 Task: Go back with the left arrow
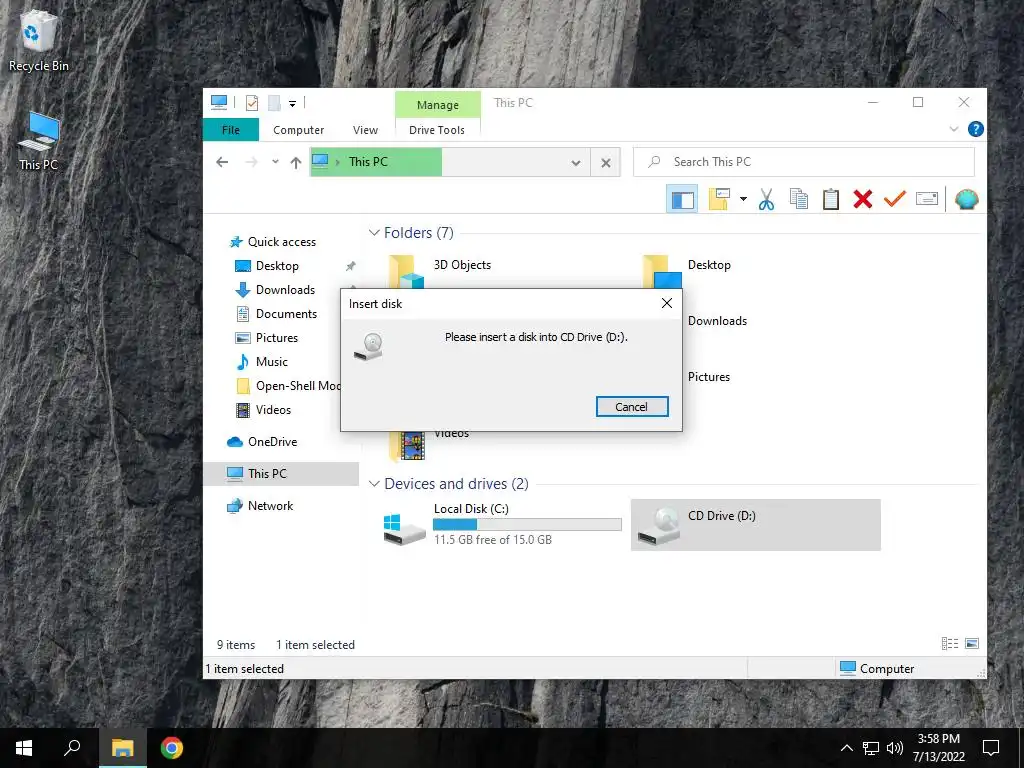click(x=222, y=162)
